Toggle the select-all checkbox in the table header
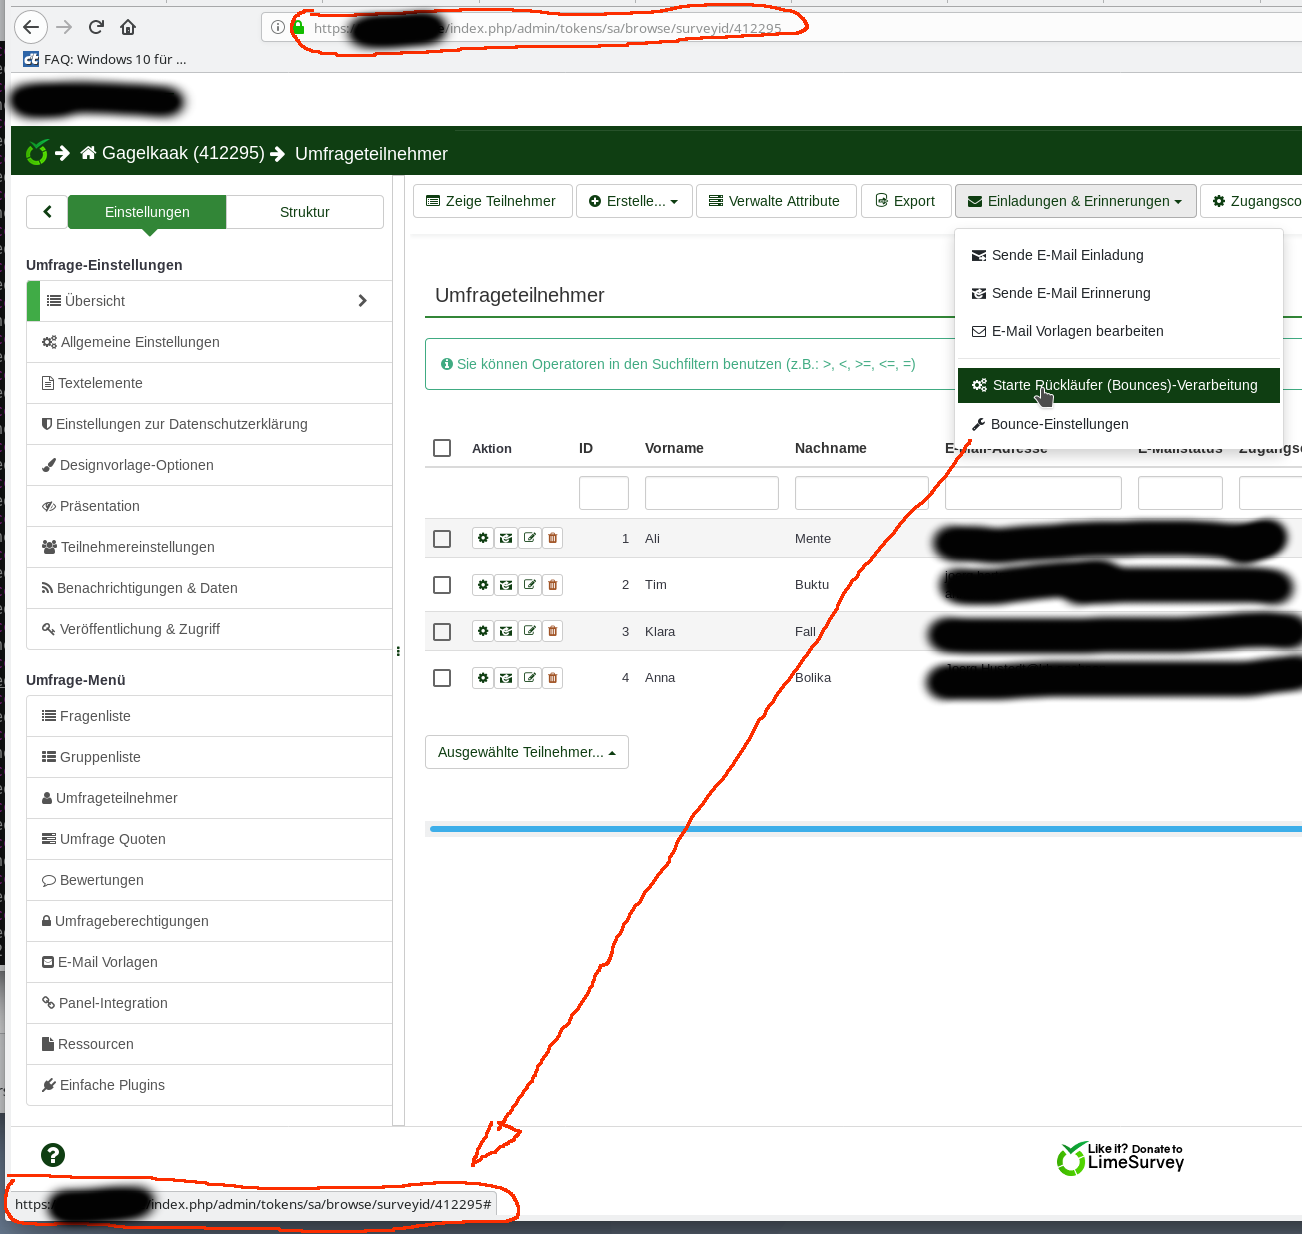This screenshot has width=1302, height=1234. (x=442, y=448)
